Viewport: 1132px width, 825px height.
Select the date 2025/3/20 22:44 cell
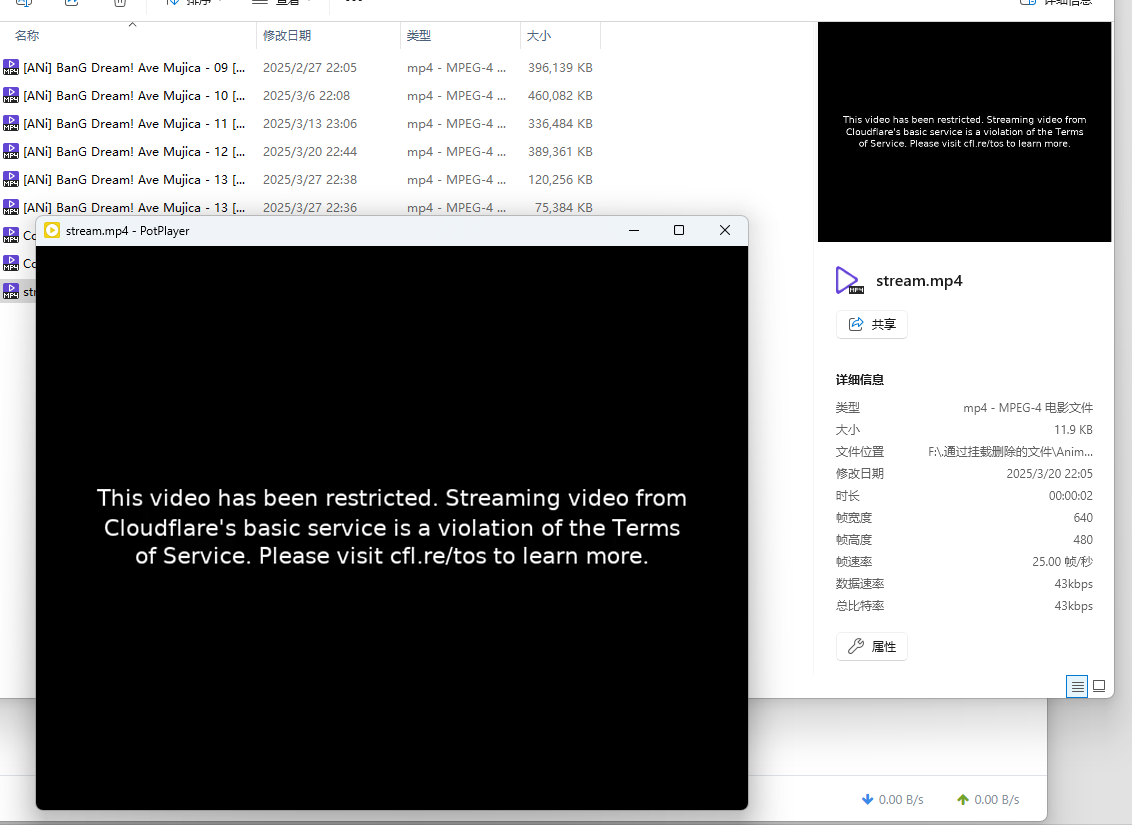coord(310,152)
